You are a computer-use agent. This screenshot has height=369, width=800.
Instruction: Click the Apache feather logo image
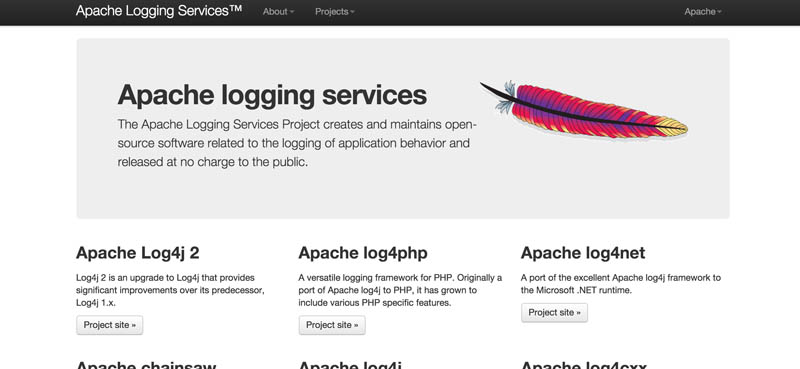[584, 110]
